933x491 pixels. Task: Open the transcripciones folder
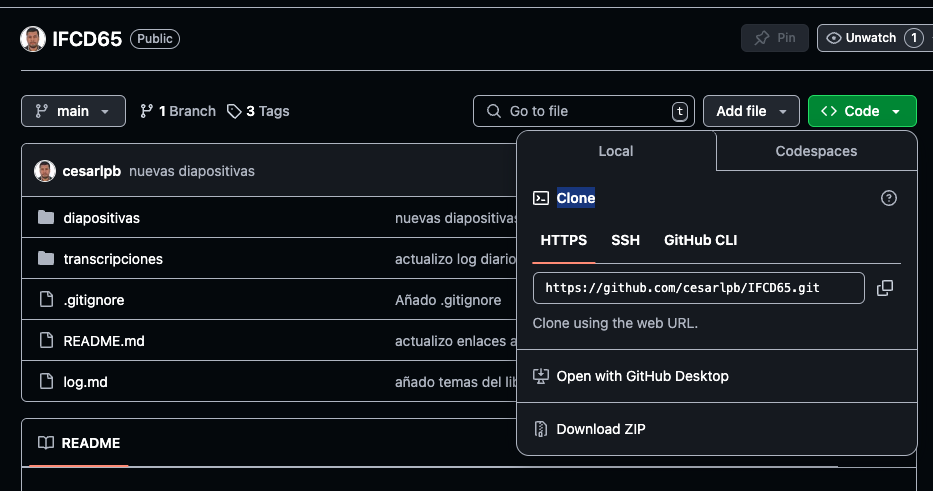(x=113, y=259)
